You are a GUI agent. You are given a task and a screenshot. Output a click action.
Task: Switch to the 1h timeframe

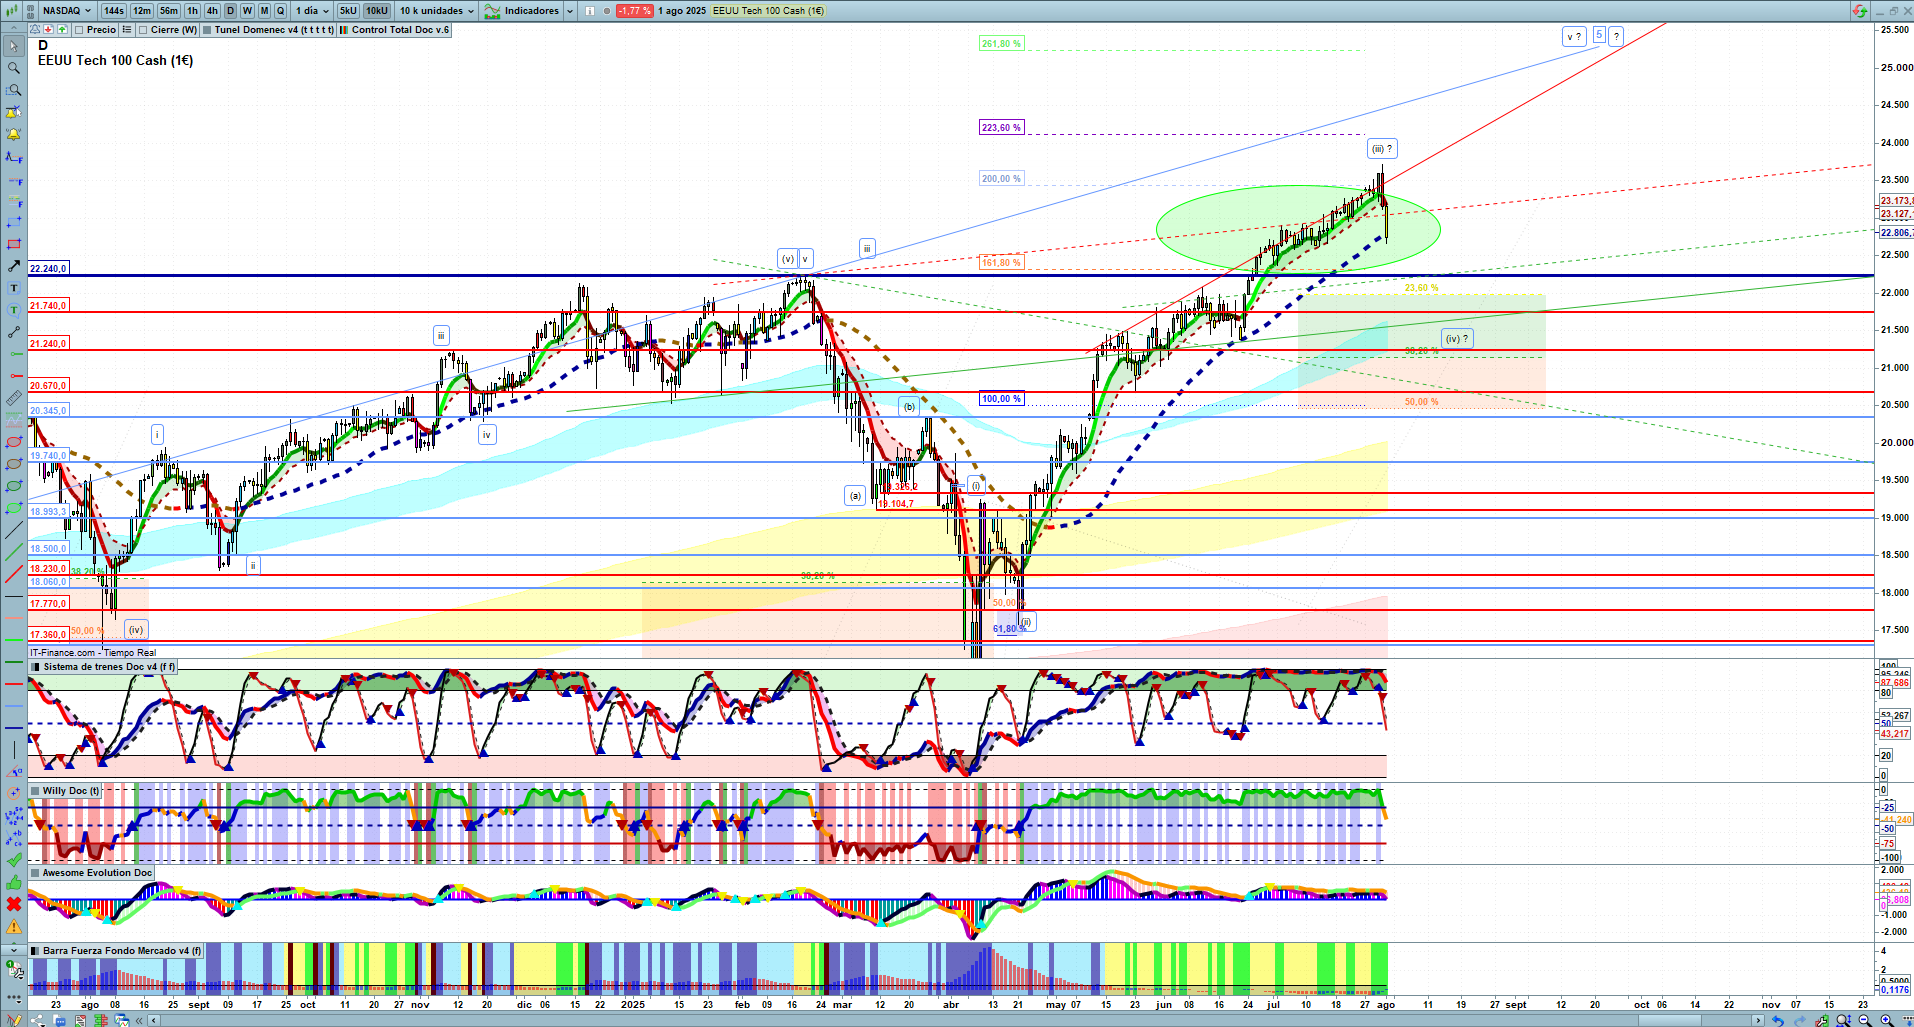tap(192, 11)
